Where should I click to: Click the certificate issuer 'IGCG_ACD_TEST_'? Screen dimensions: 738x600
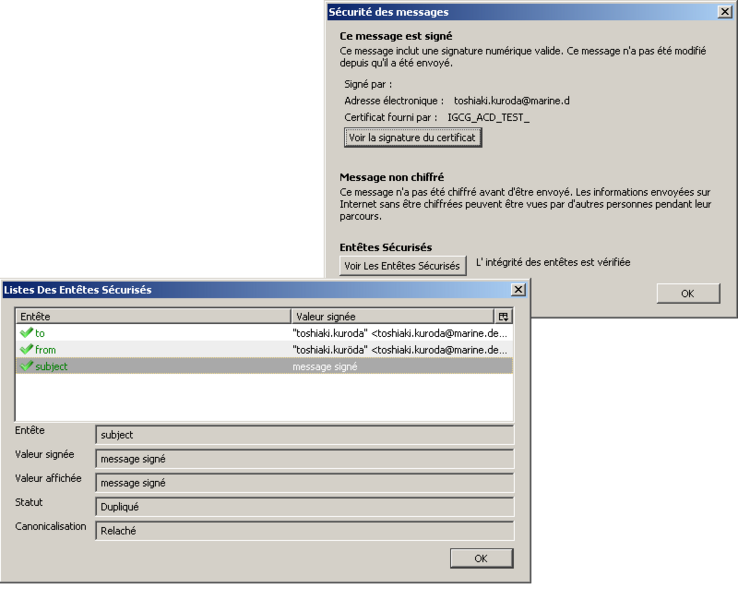click(x=489, y=117)
